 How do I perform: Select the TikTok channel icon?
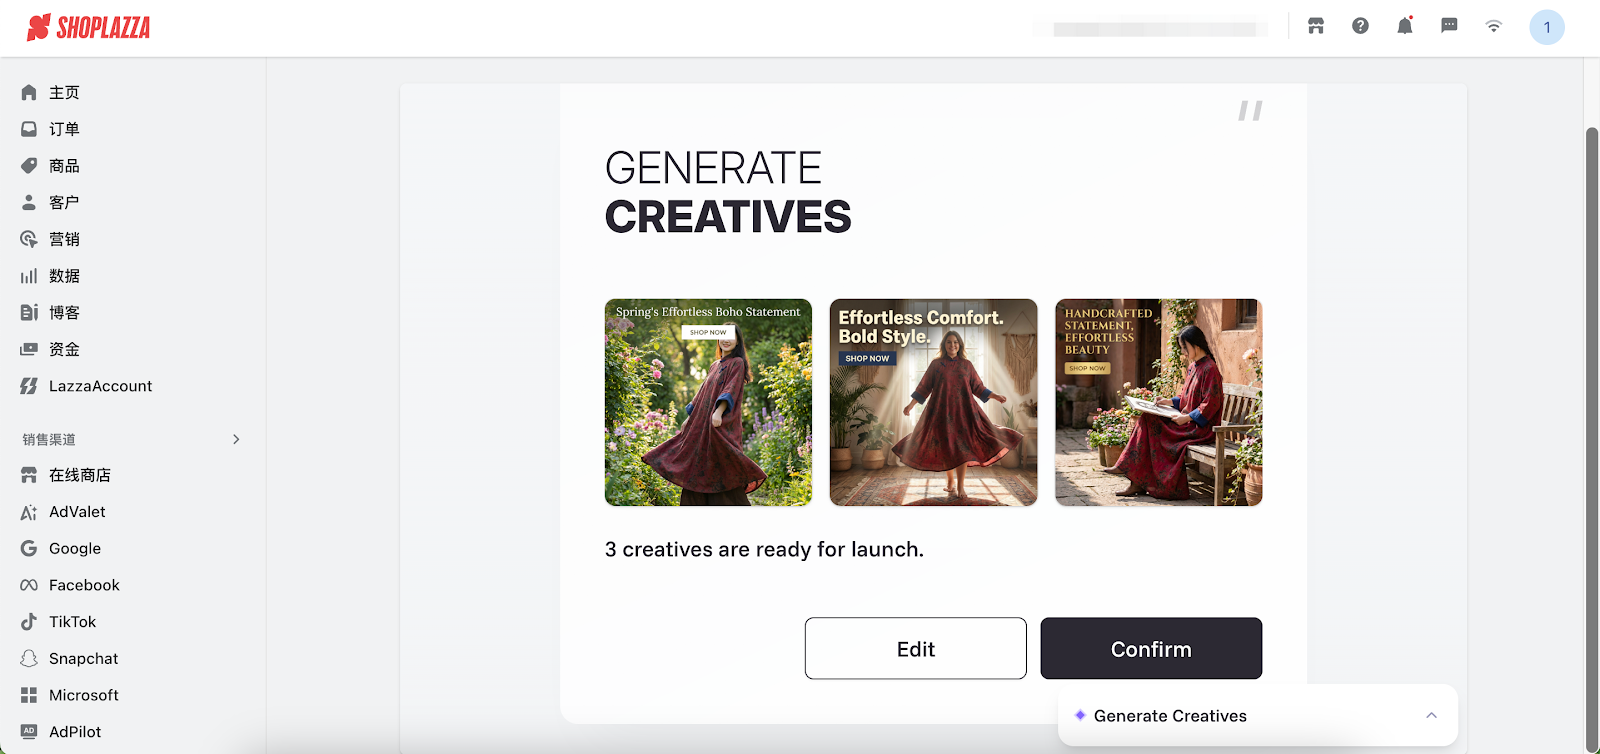pos(29,622)
